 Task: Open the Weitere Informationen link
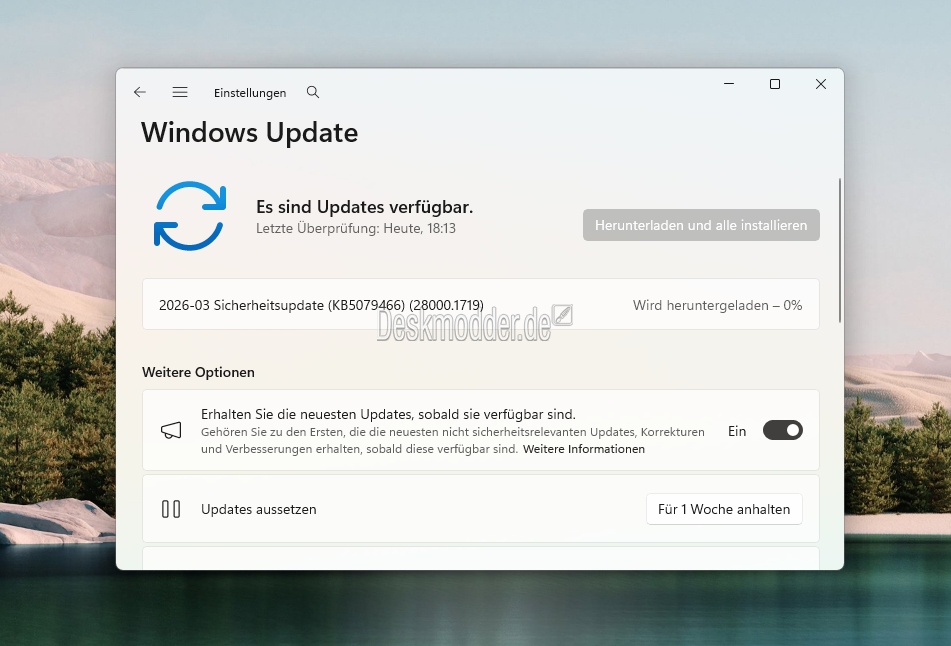[583, 450]
